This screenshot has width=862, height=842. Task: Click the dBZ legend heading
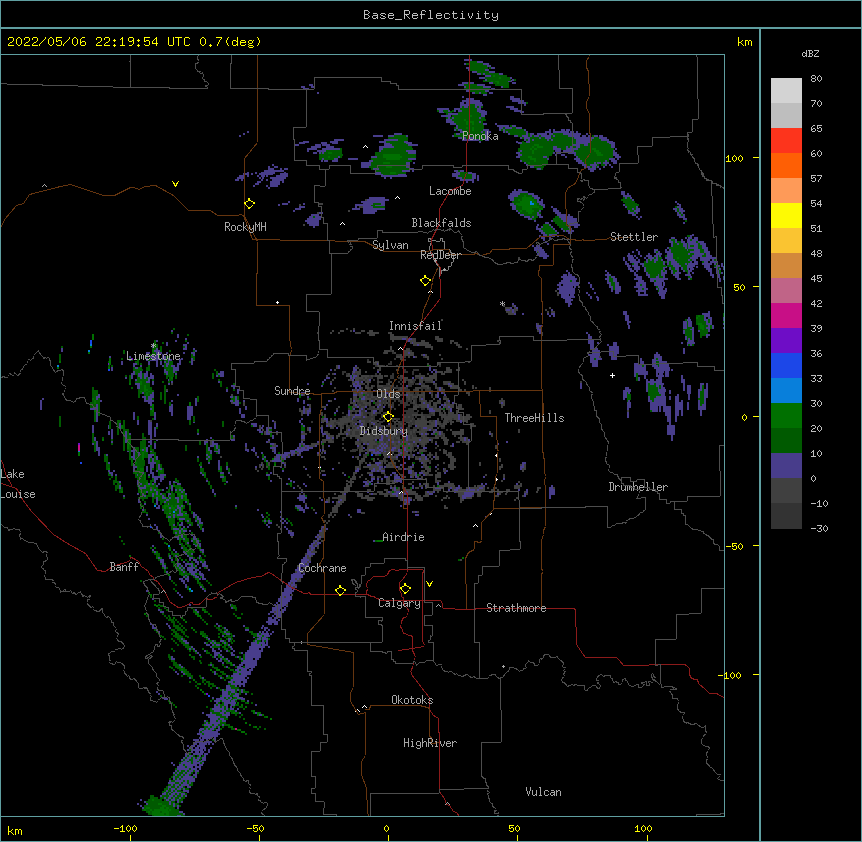[810, 54]
